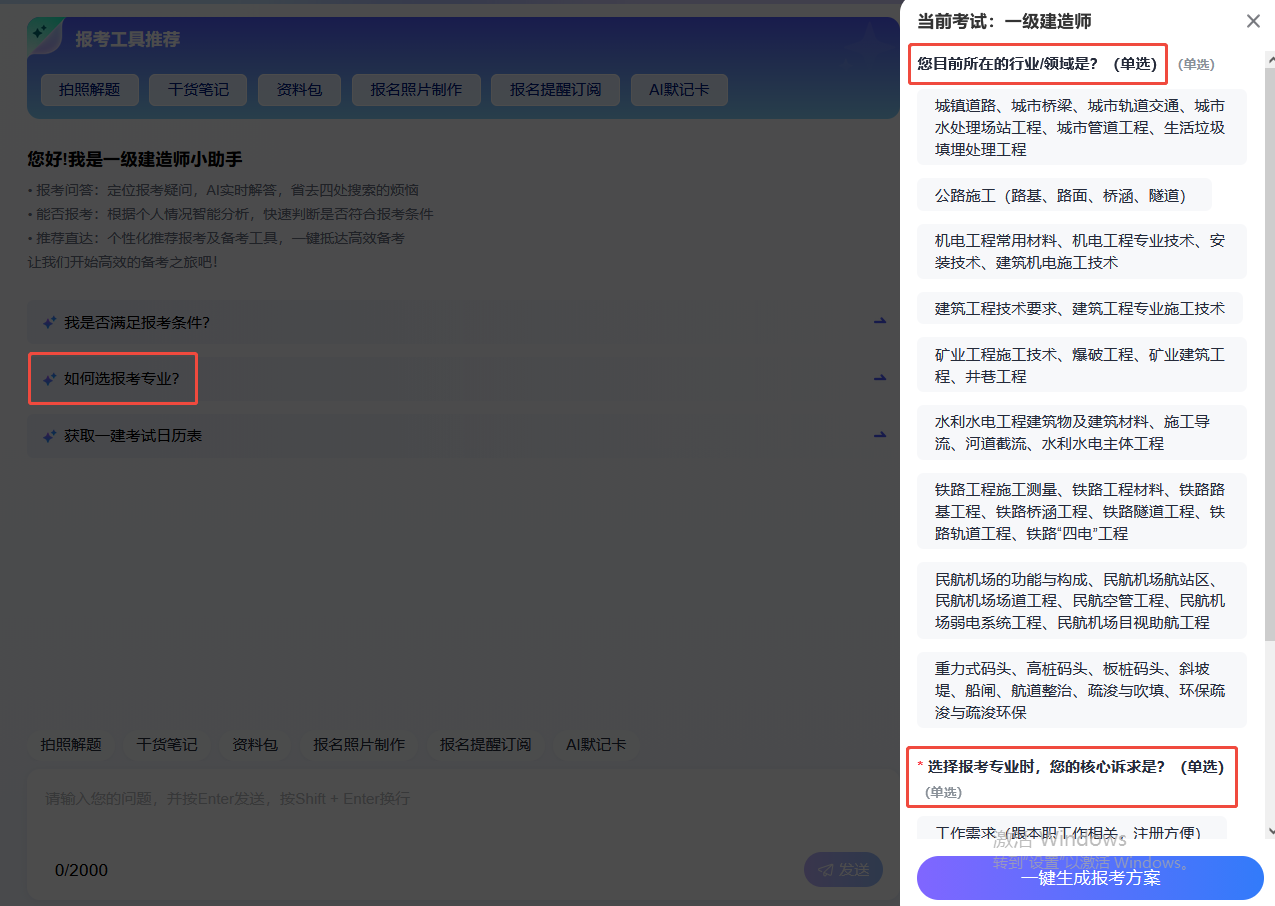This screenshot has width=1275, height=906.
Task: Click arrow icon beside 如何选报考专业
Action: [x=880, y=379]
